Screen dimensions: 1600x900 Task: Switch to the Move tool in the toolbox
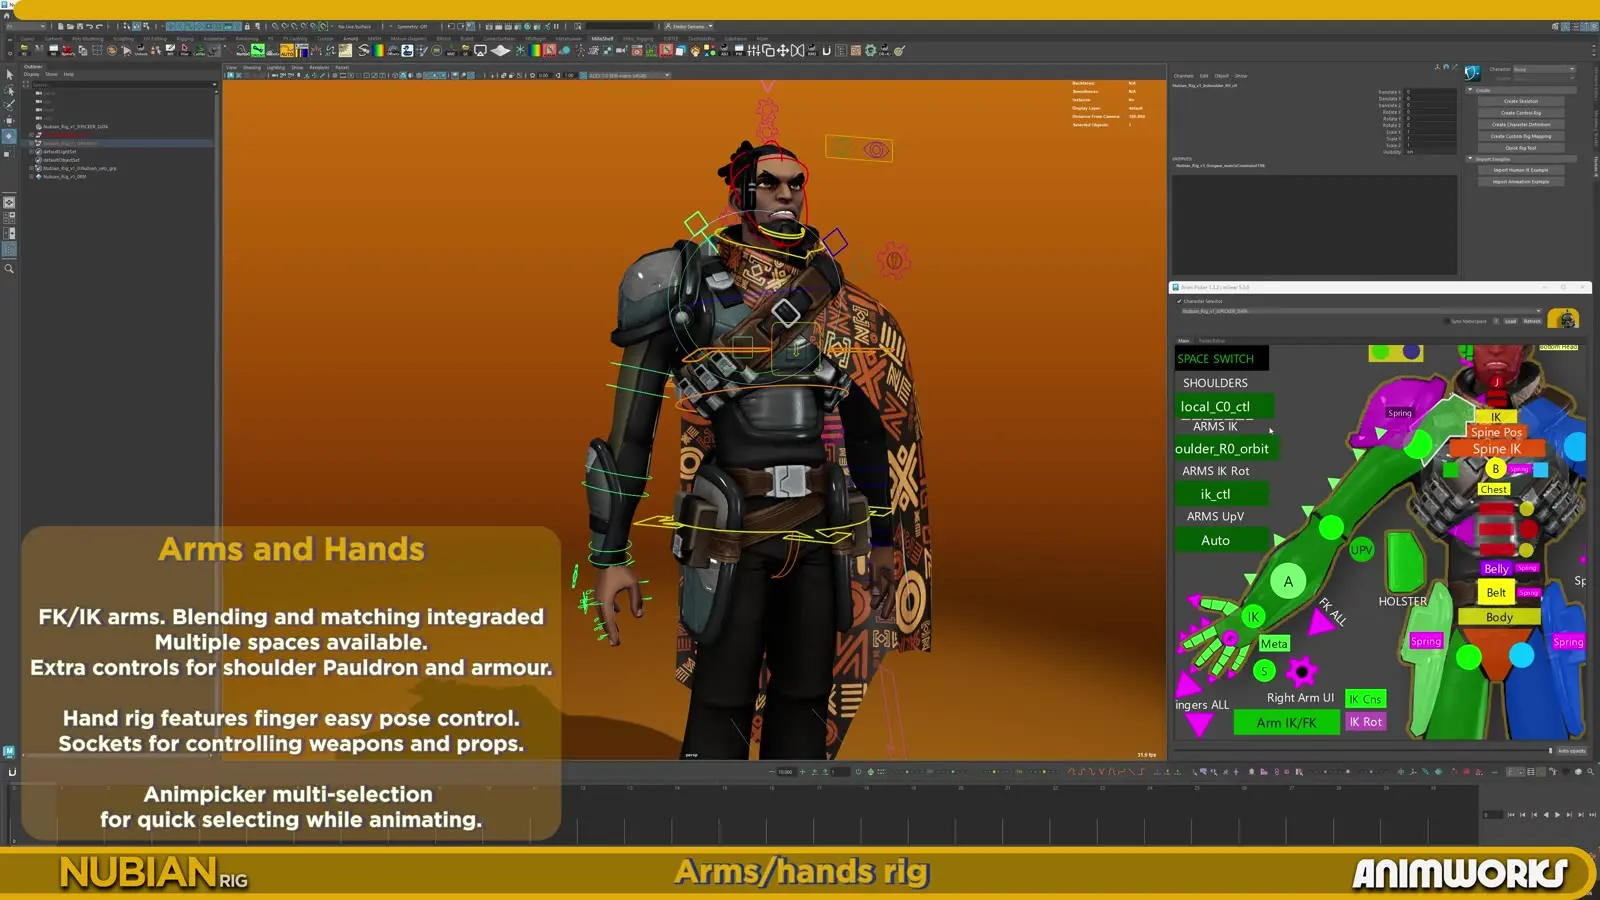[9, 120]
